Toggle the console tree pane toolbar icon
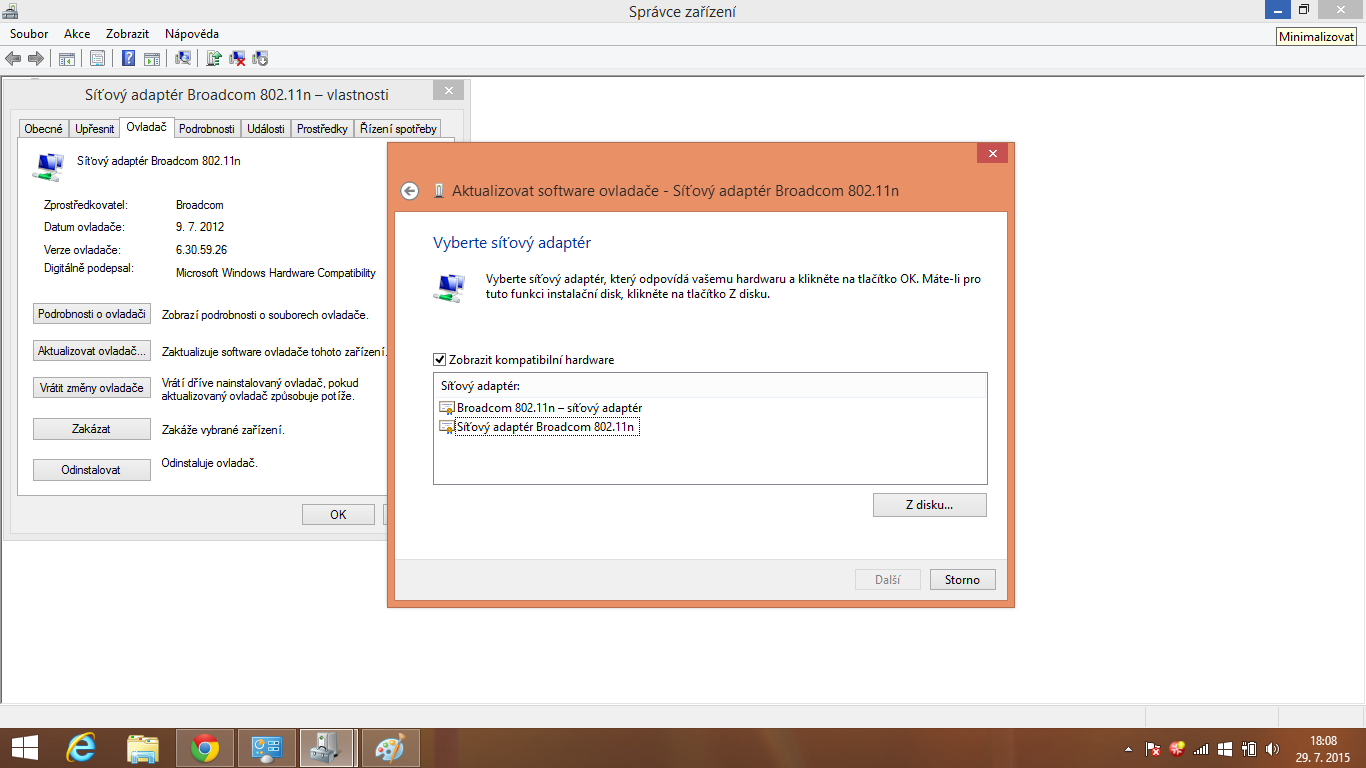The image size is (1366, 768). coord(67,58)
